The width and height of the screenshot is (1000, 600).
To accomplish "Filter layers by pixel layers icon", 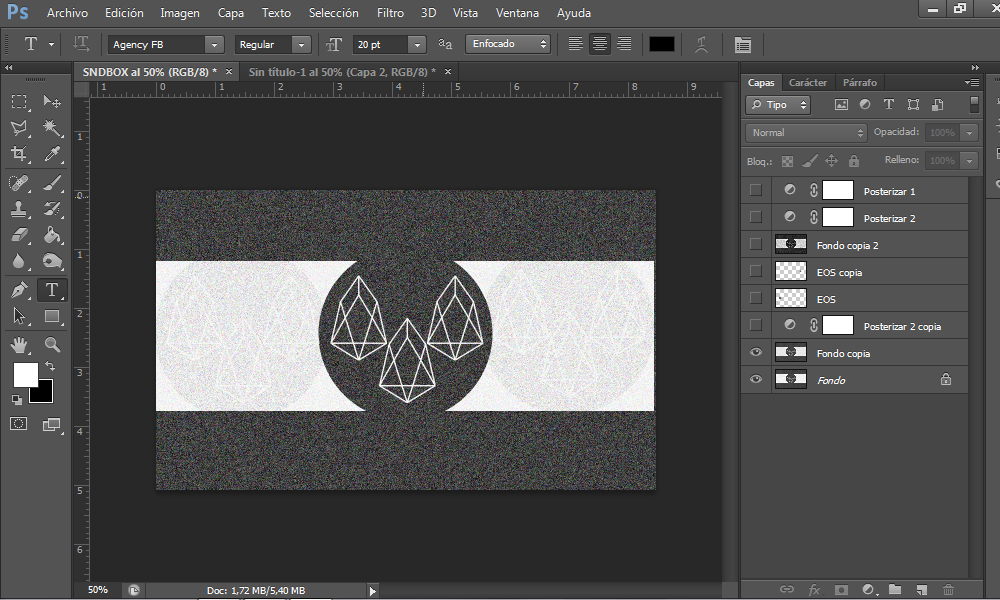I will [x=841, y=105].
